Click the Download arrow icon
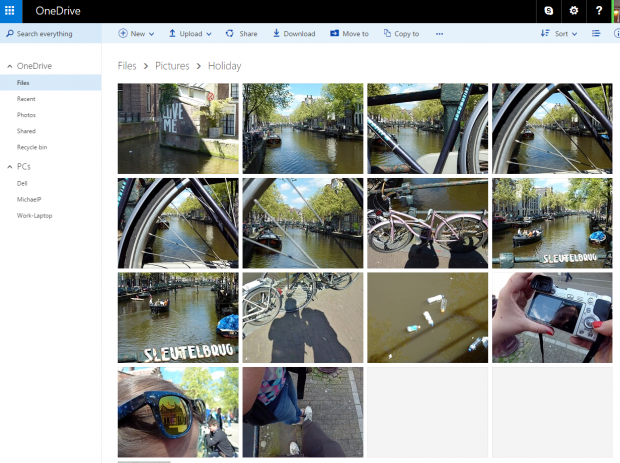Image resolution: width=620 pixels, height=463 pixels. tap(276, 34)
